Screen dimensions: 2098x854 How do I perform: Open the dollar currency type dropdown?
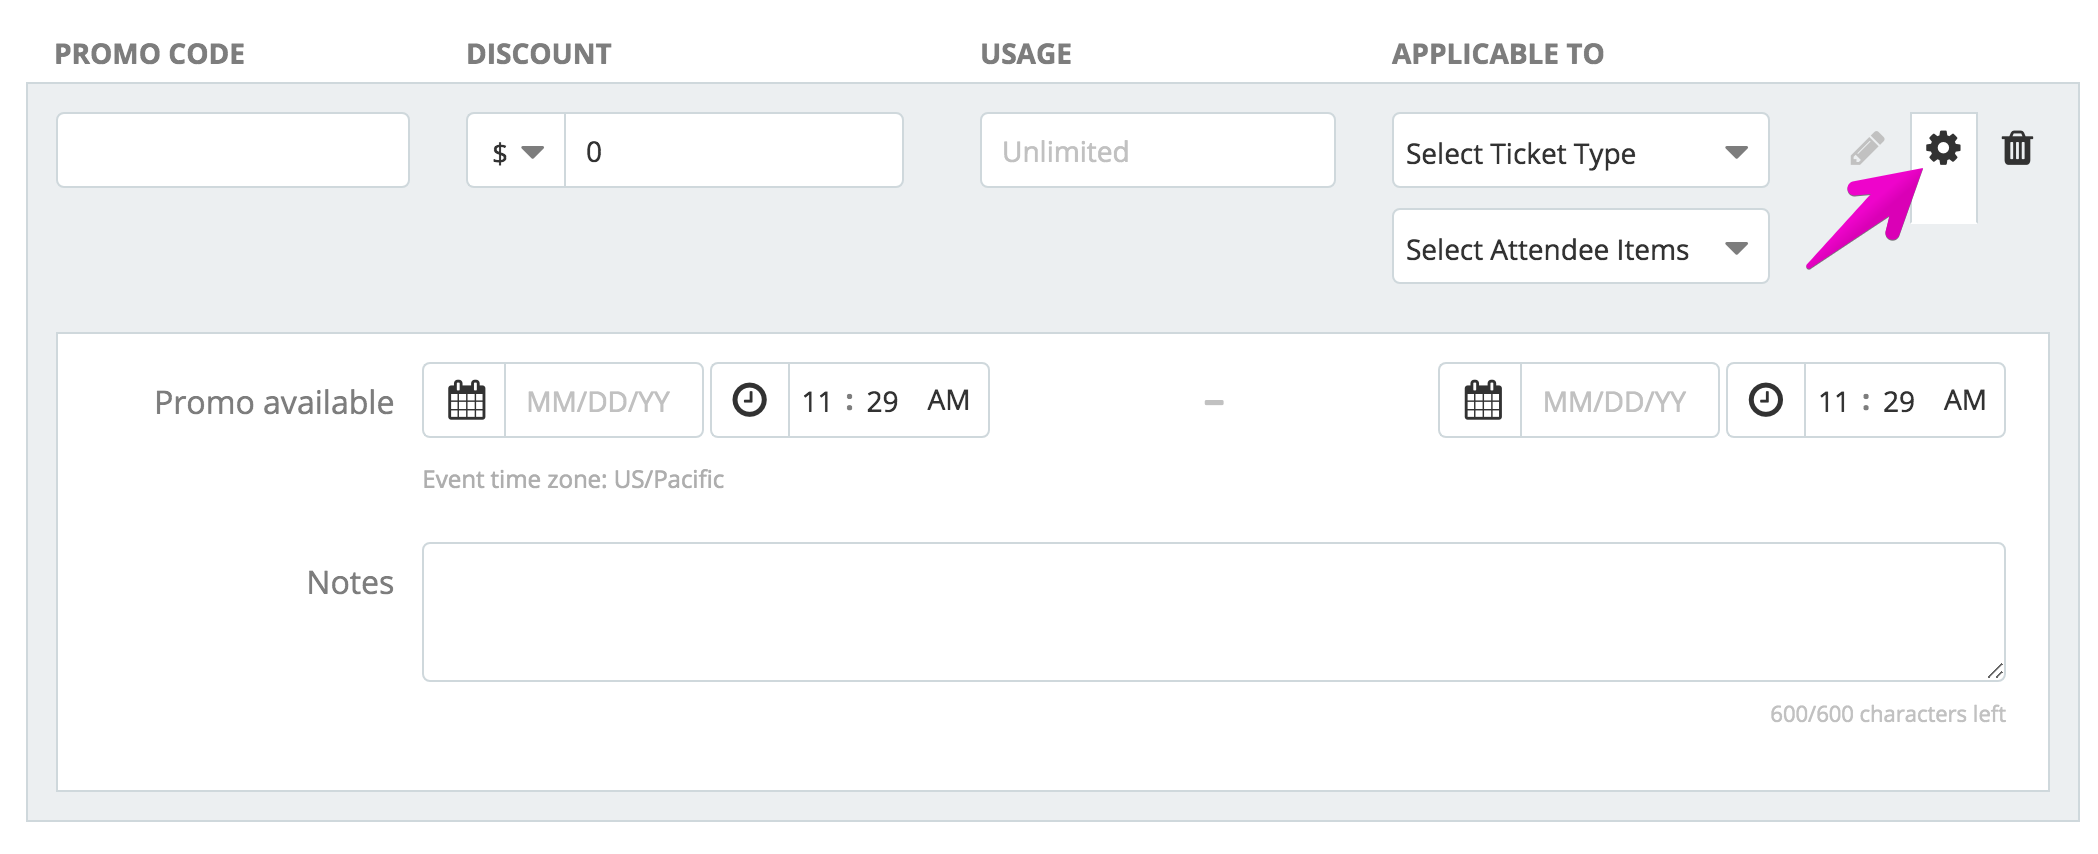[516, 151]
